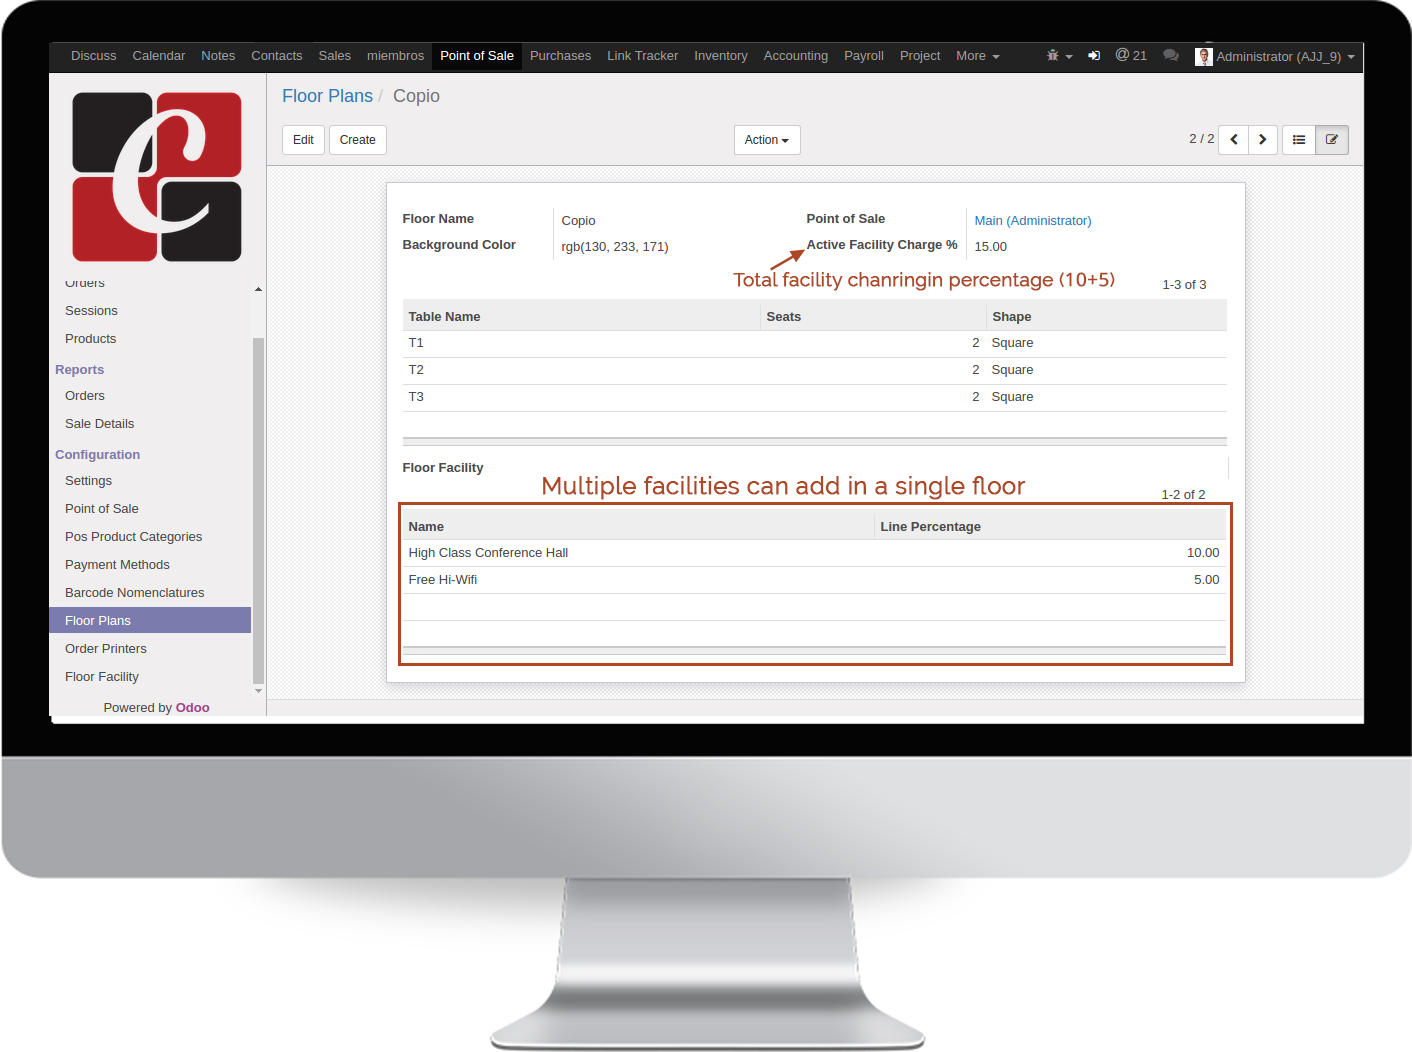Open Purchases from top menu
Viewport: 1412px width, 1052px height.
click(x=561, y=56)
